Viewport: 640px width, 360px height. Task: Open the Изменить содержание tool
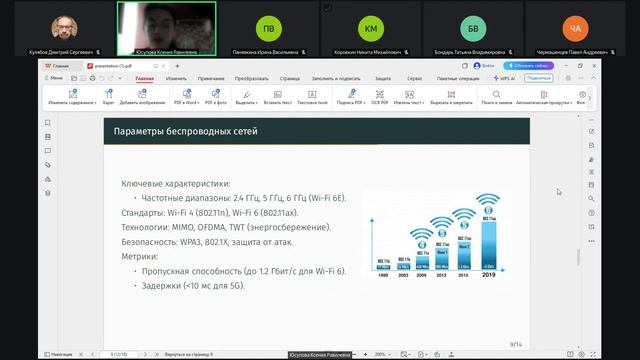(x=72, y=97)
